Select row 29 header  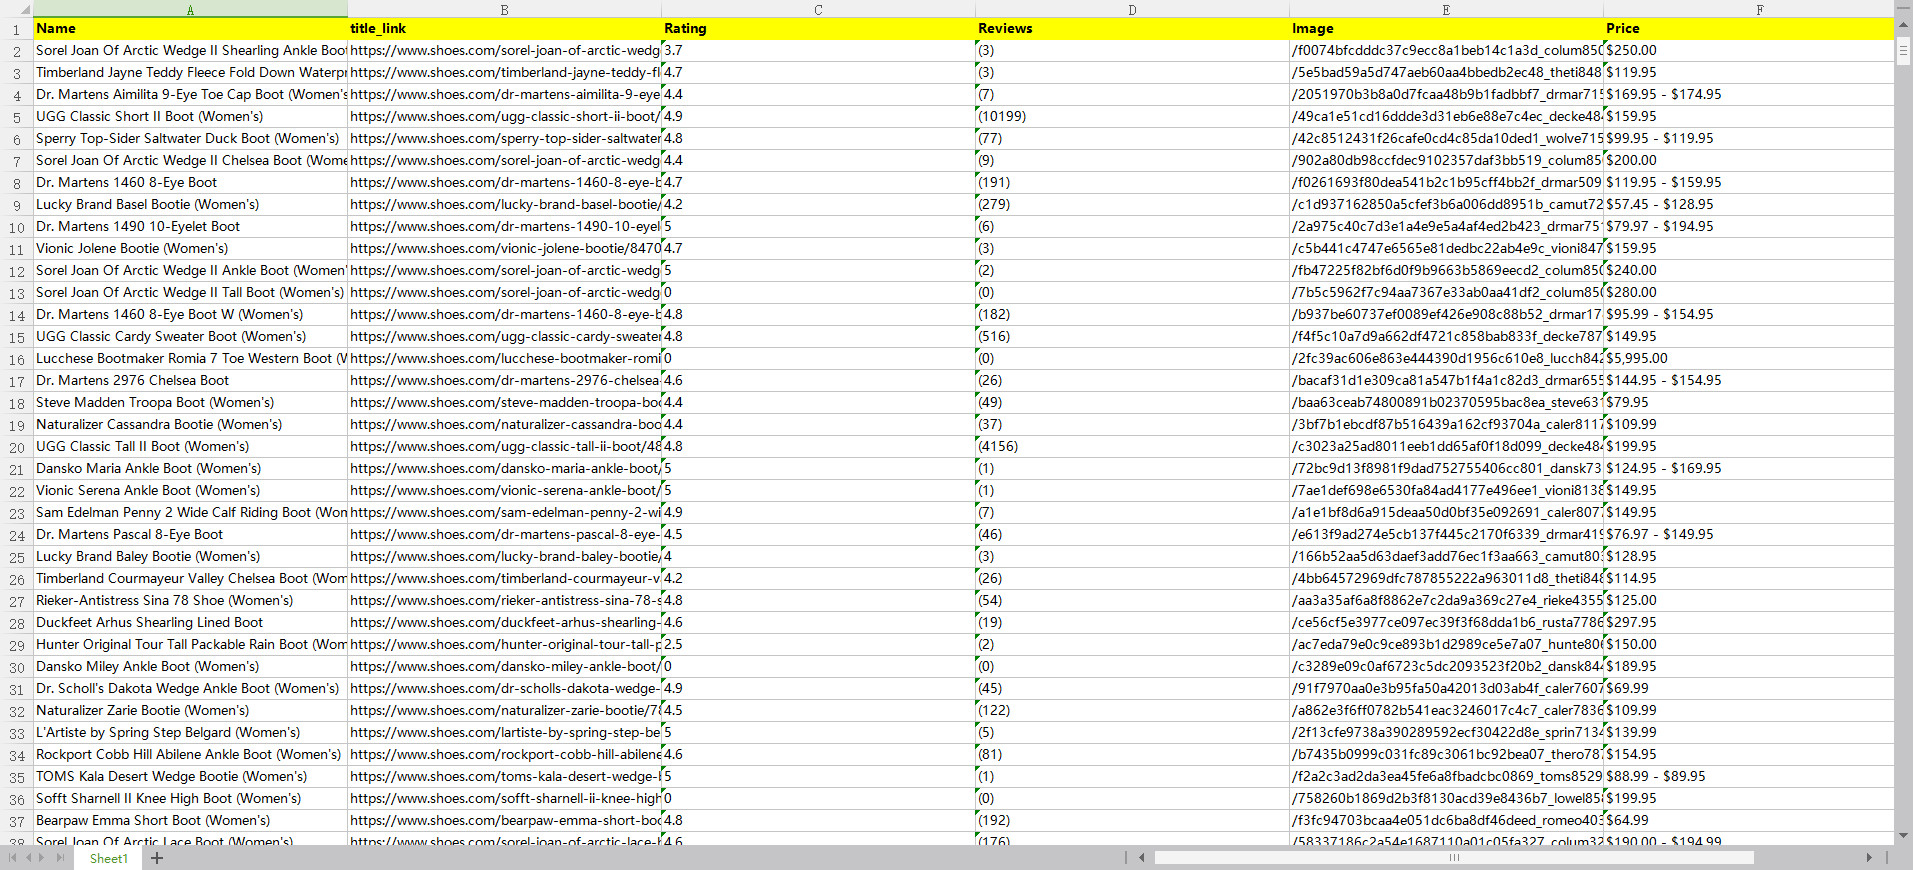click(x=16, y=645)
